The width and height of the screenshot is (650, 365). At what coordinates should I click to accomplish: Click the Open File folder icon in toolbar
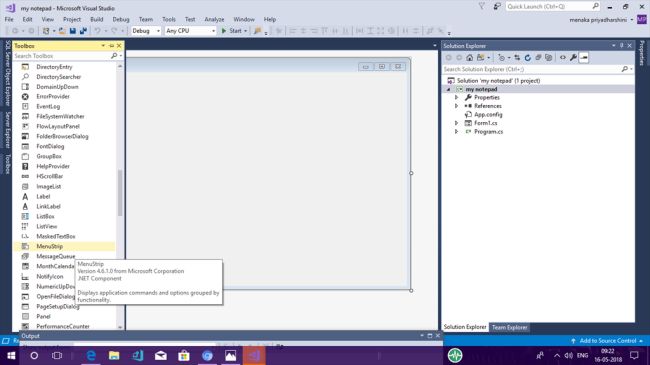click(62, 31)
